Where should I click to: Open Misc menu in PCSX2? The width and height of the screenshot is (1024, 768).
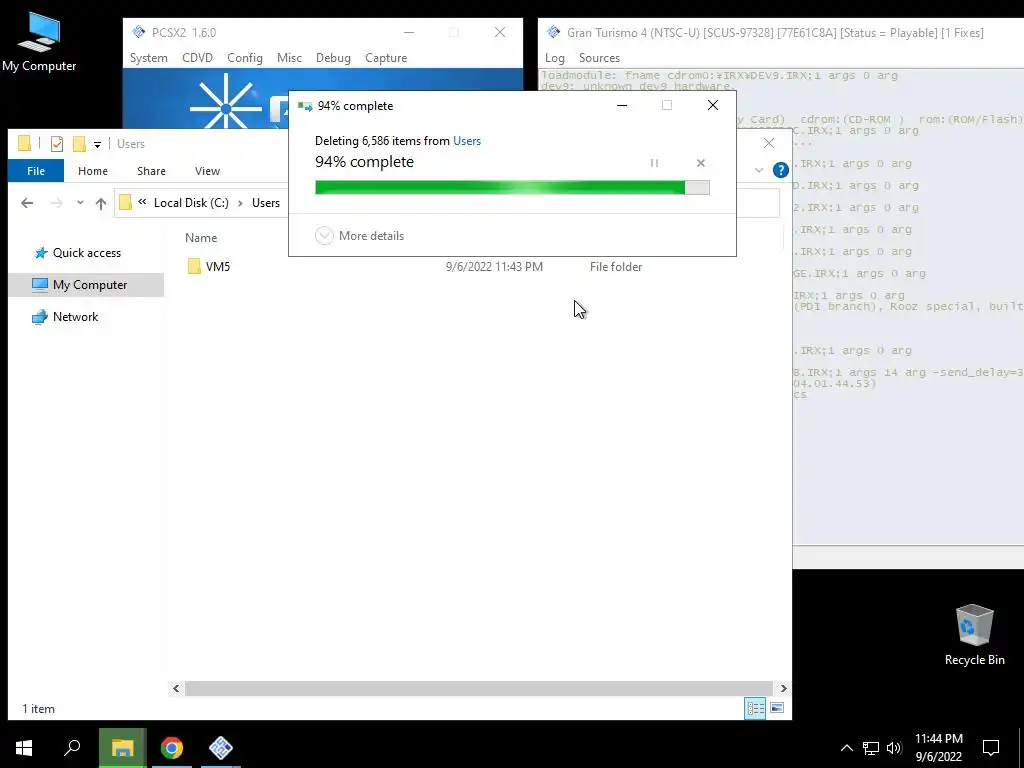[x=289, y=57]
